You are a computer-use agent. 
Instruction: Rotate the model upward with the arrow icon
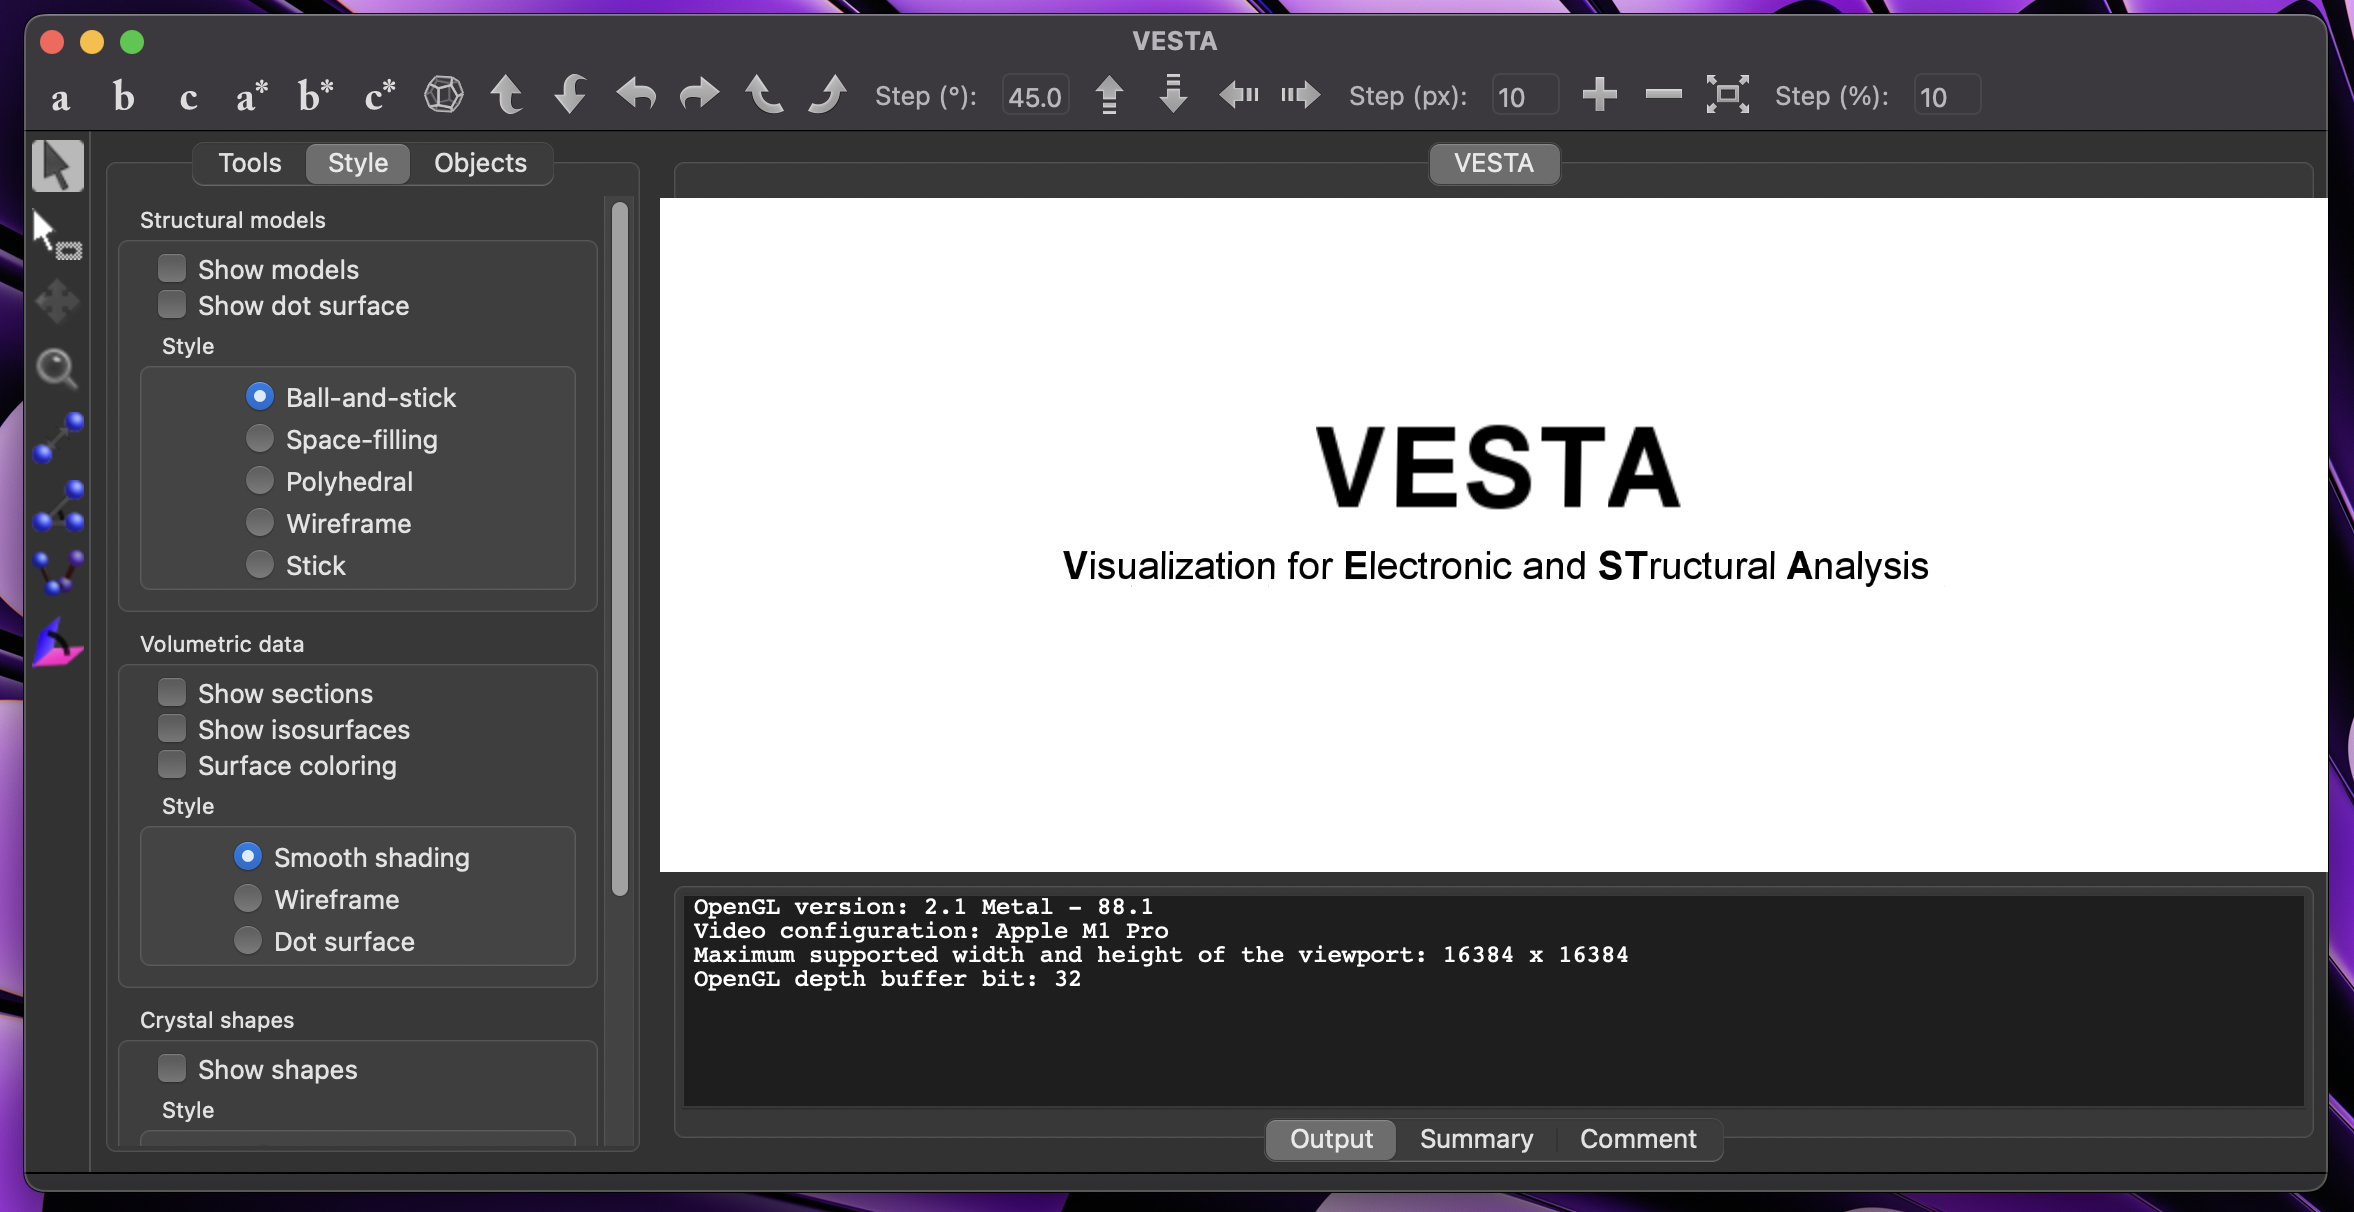[506, 96]
